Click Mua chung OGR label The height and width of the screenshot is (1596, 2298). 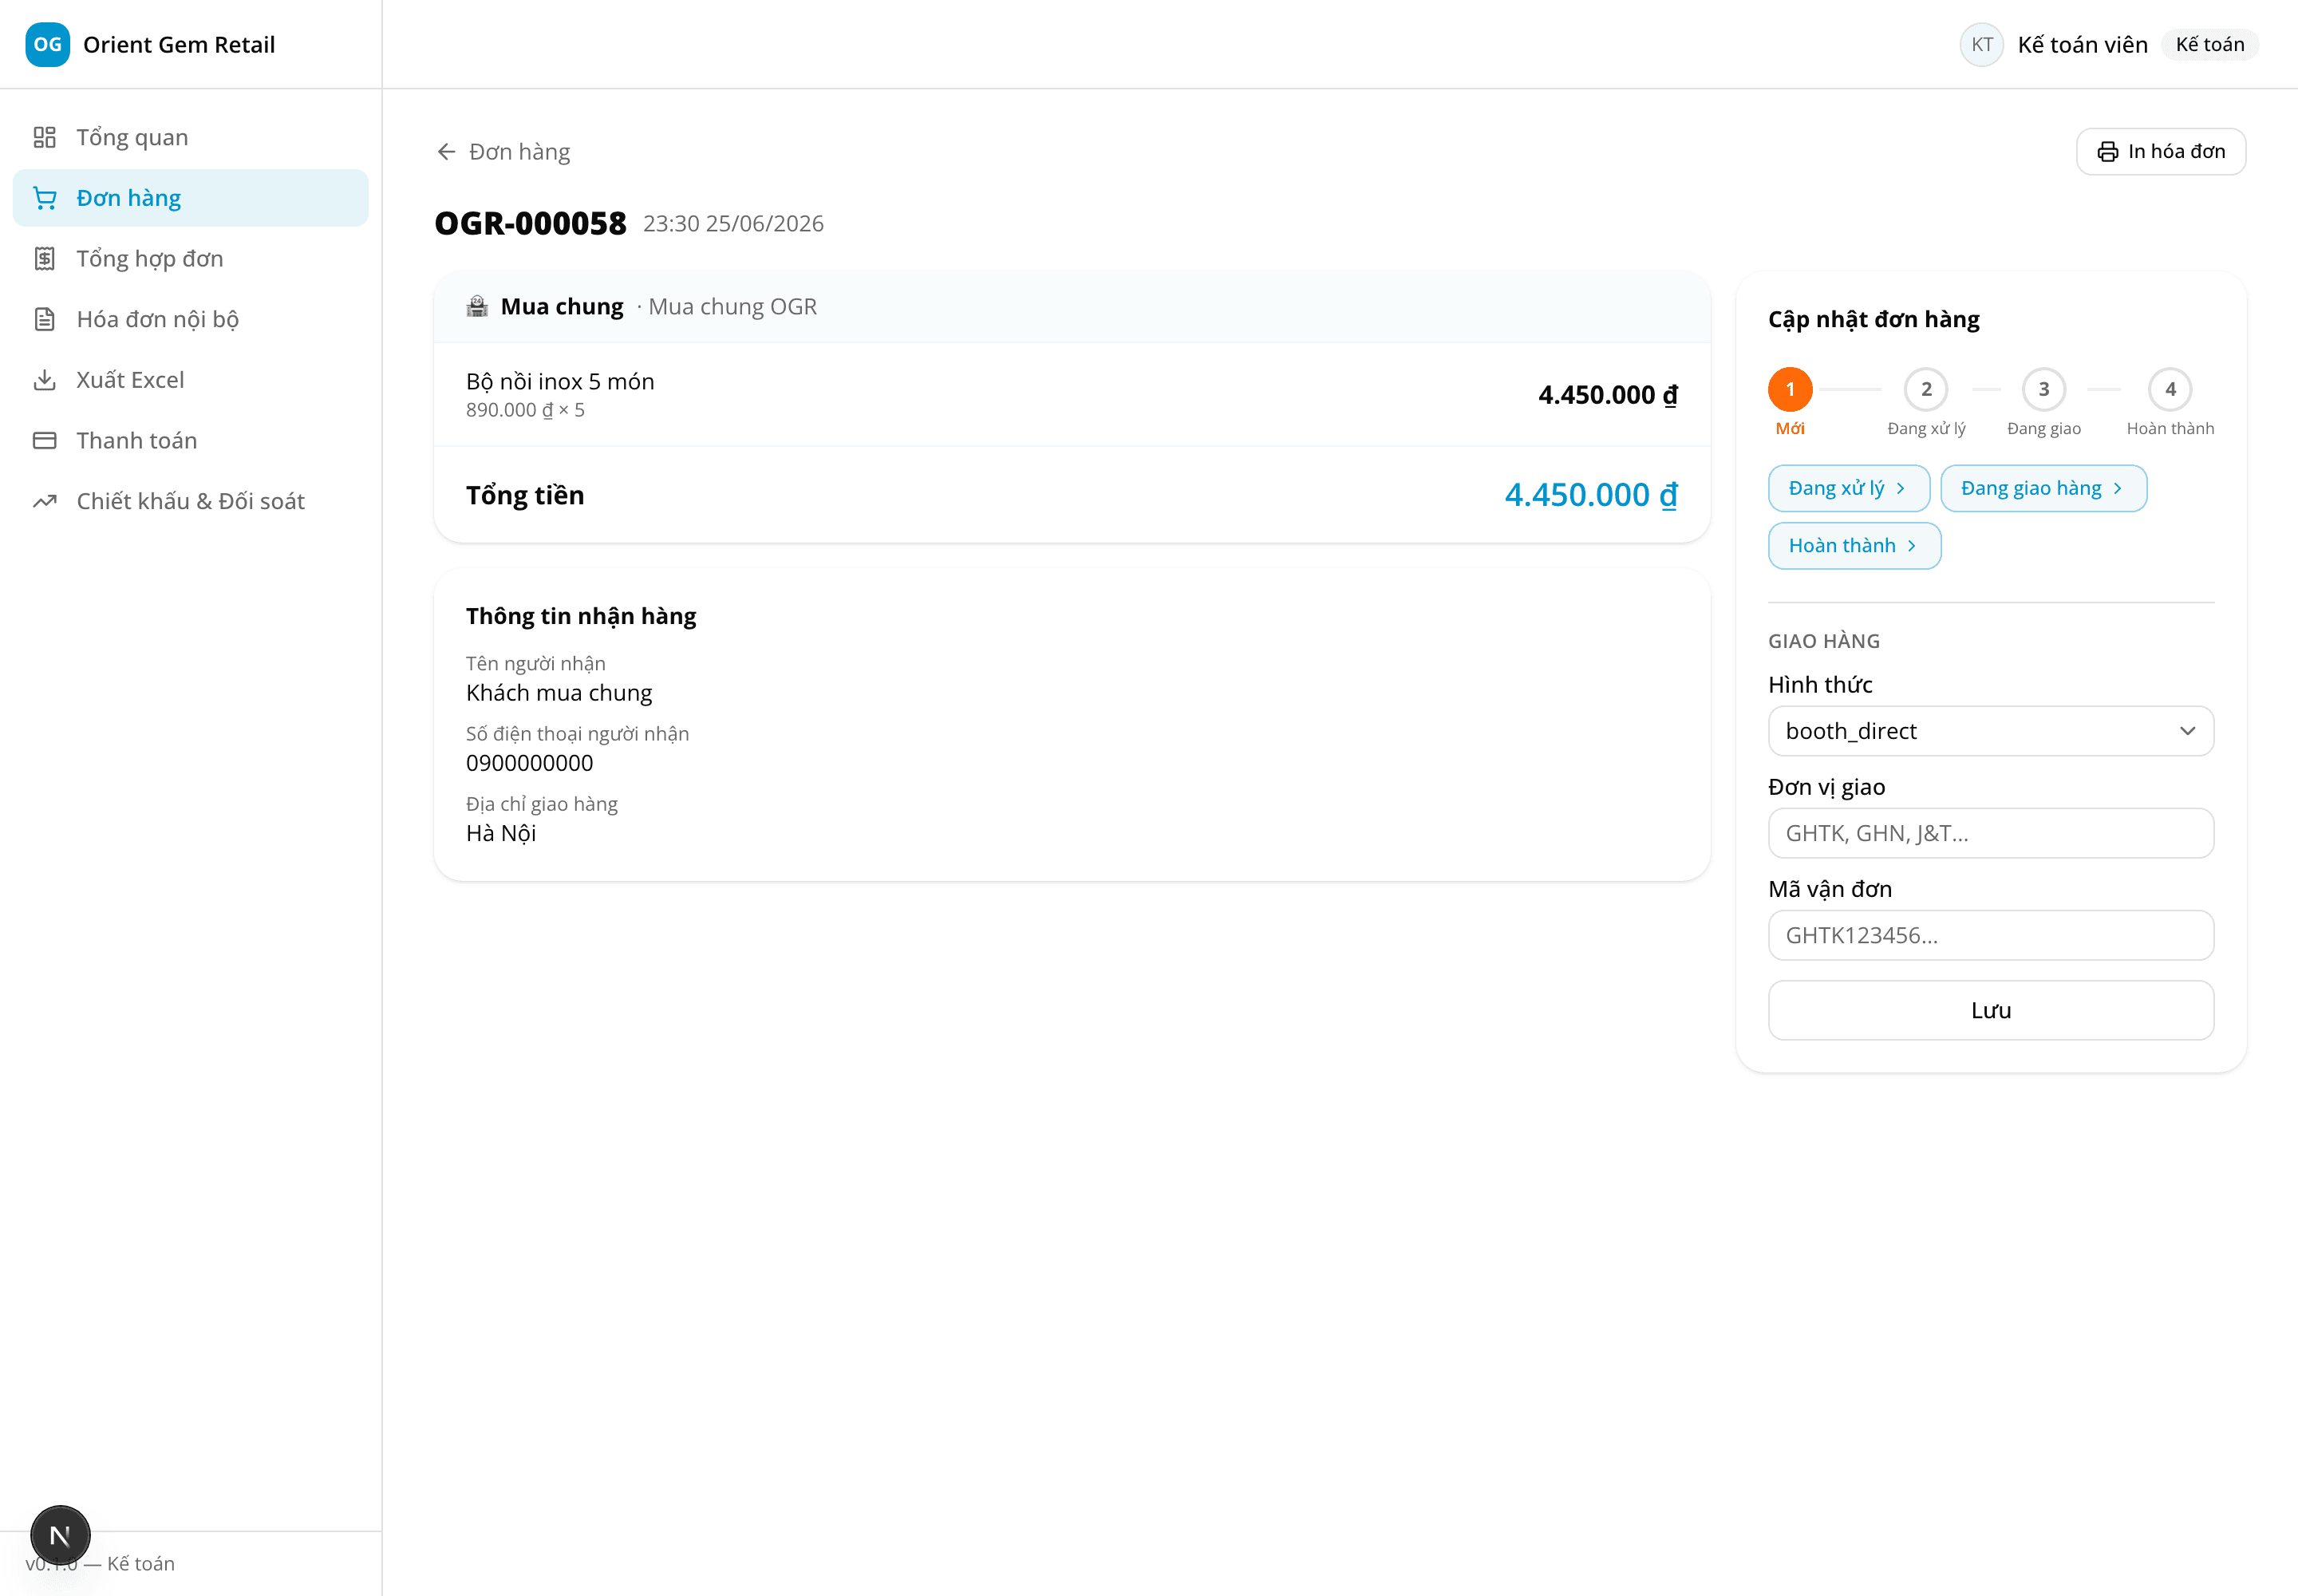732,306
